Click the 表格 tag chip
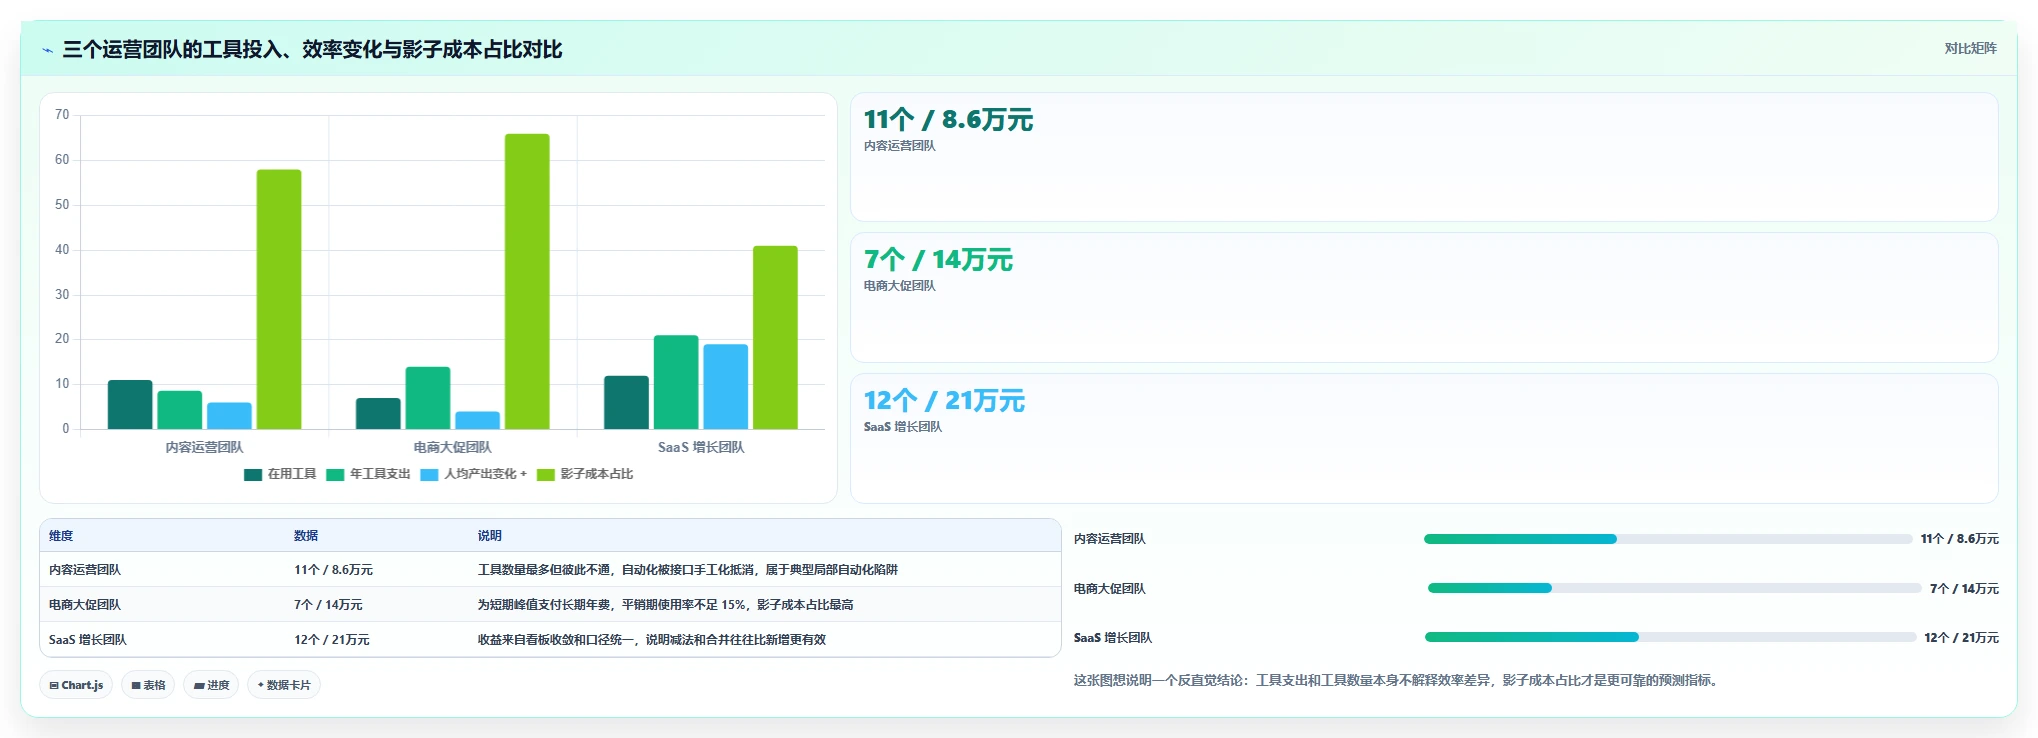 click(x=148, y=685)
